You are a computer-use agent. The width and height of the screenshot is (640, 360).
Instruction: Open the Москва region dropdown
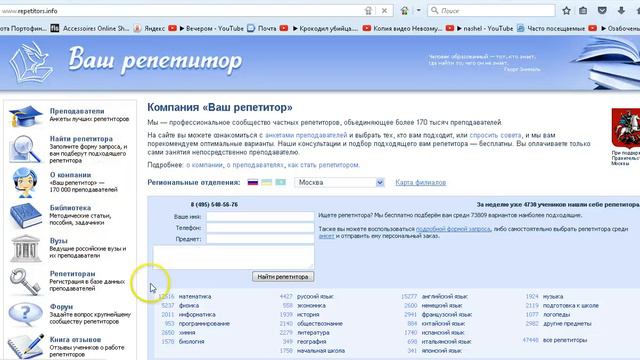pos(340,182)
